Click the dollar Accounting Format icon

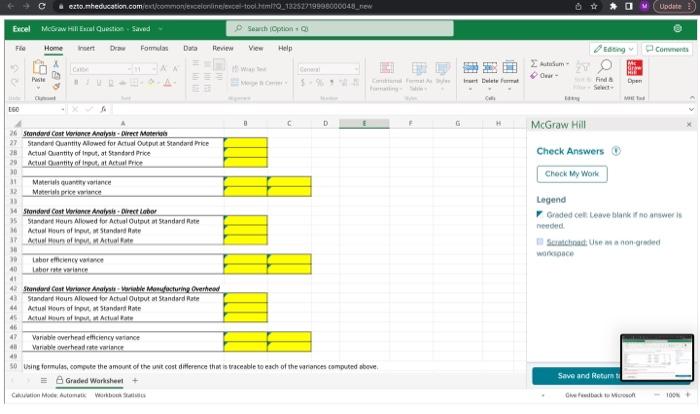[303, 83]
